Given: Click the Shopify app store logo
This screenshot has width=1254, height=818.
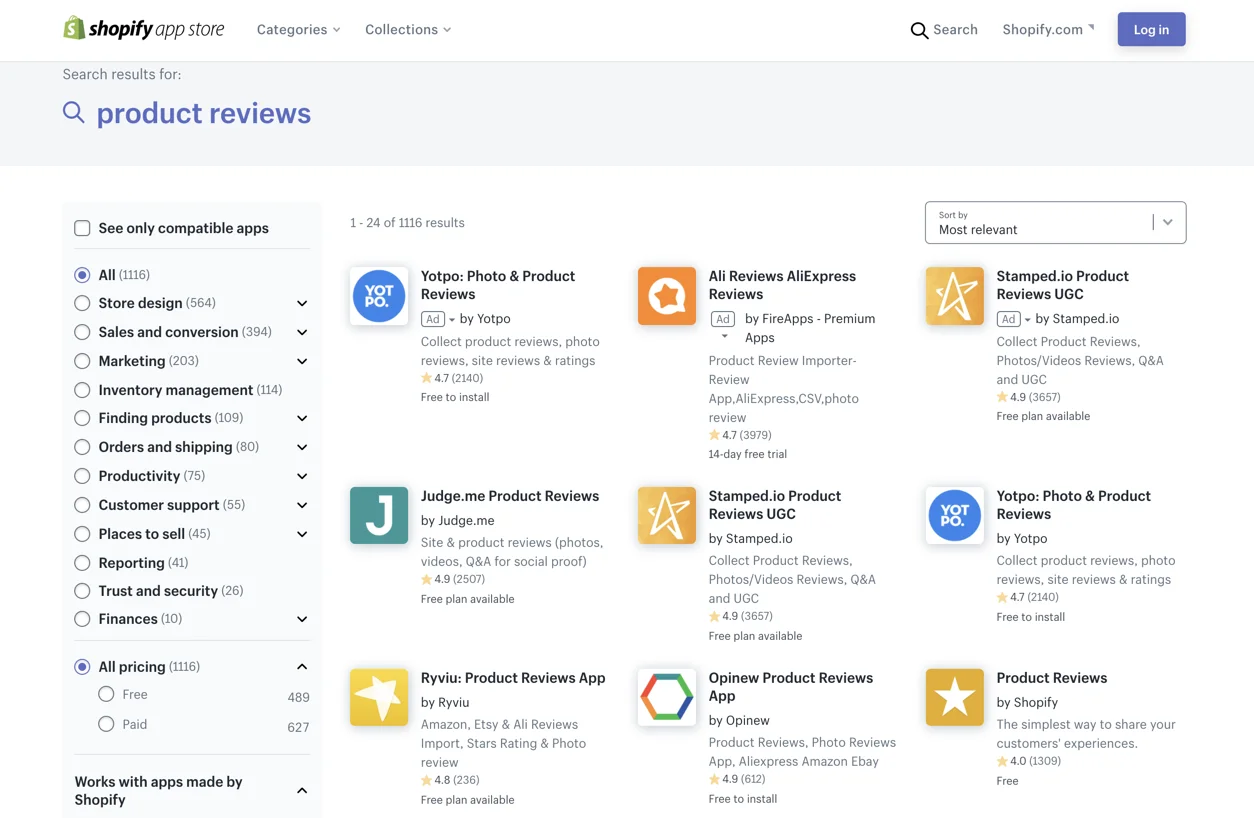Looking at the screenshot, I should coord(144,29).
